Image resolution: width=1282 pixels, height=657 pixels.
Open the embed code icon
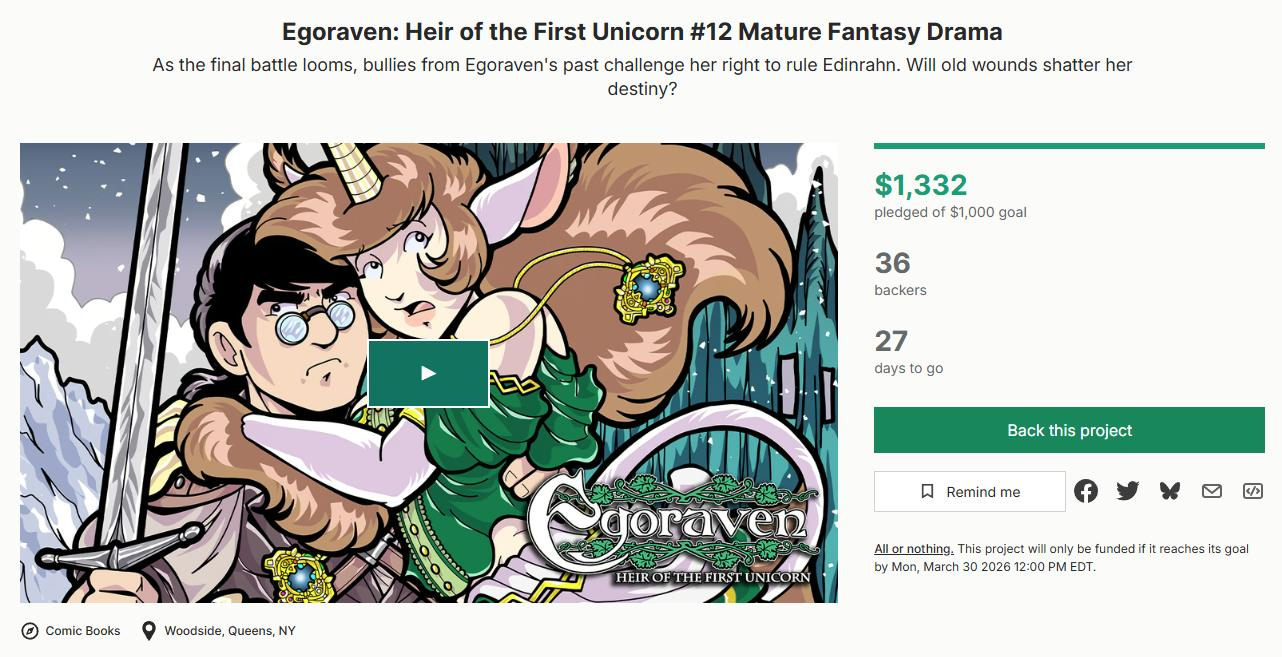coord(1253,491)
